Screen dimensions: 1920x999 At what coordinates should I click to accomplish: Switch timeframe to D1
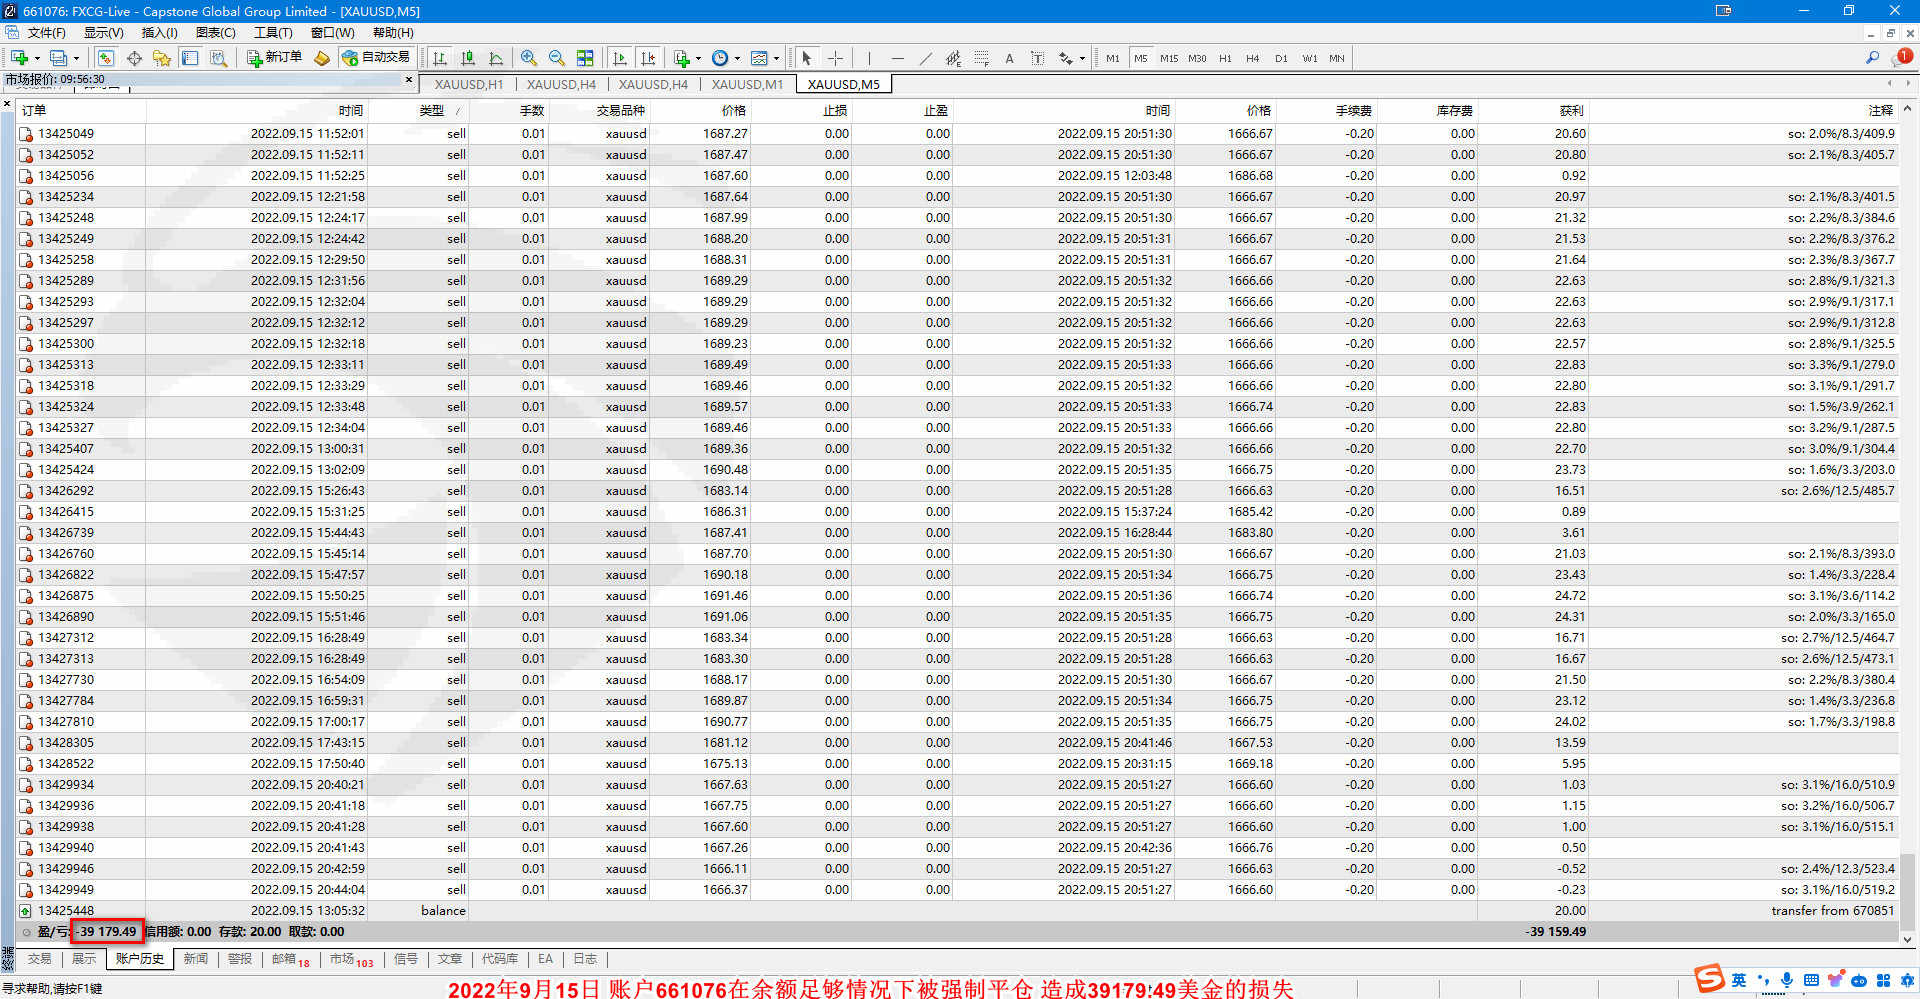click(1281, 58)
